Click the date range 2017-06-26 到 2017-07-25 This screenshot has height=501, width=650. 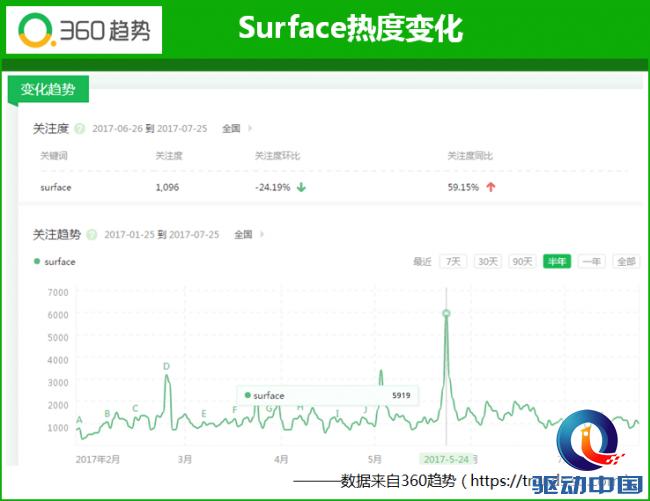click(x=150, y=128)
